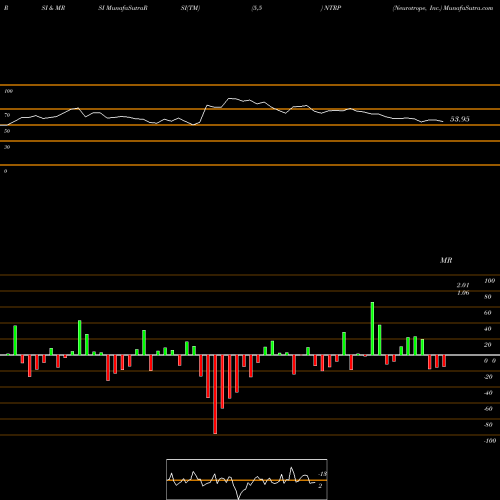Image resolution: width=500 pixels, height=500 pixels.
Task: Click the 30 level label on RSI axis
Action: point(7,147)
